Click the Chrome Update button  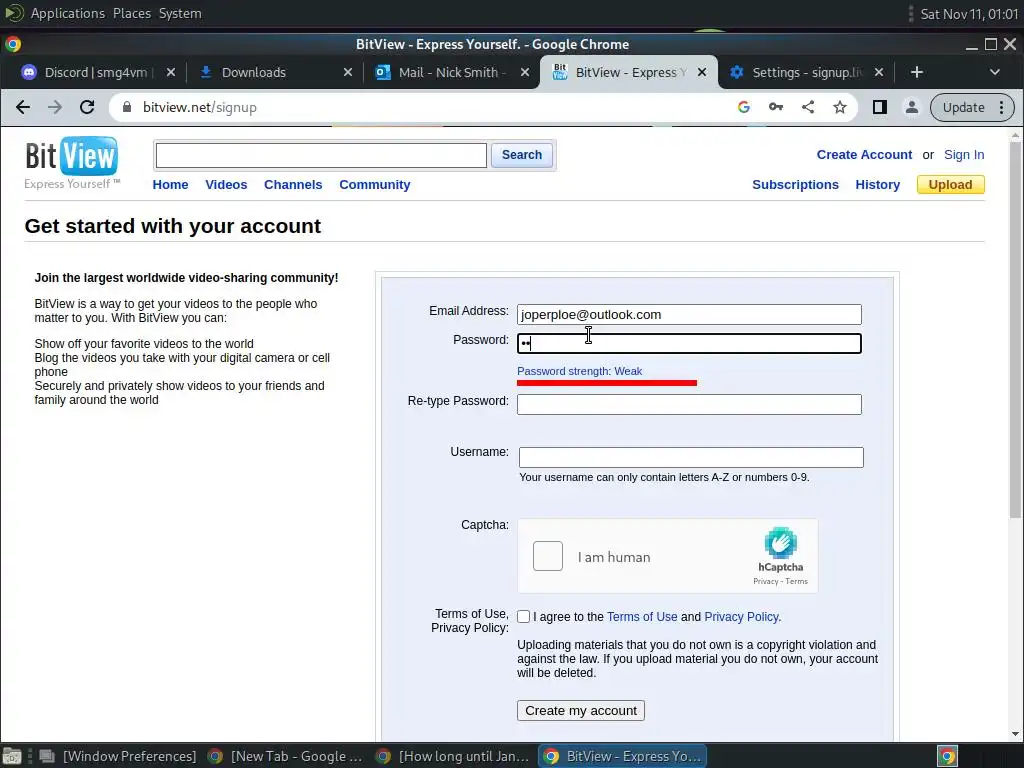972,107
